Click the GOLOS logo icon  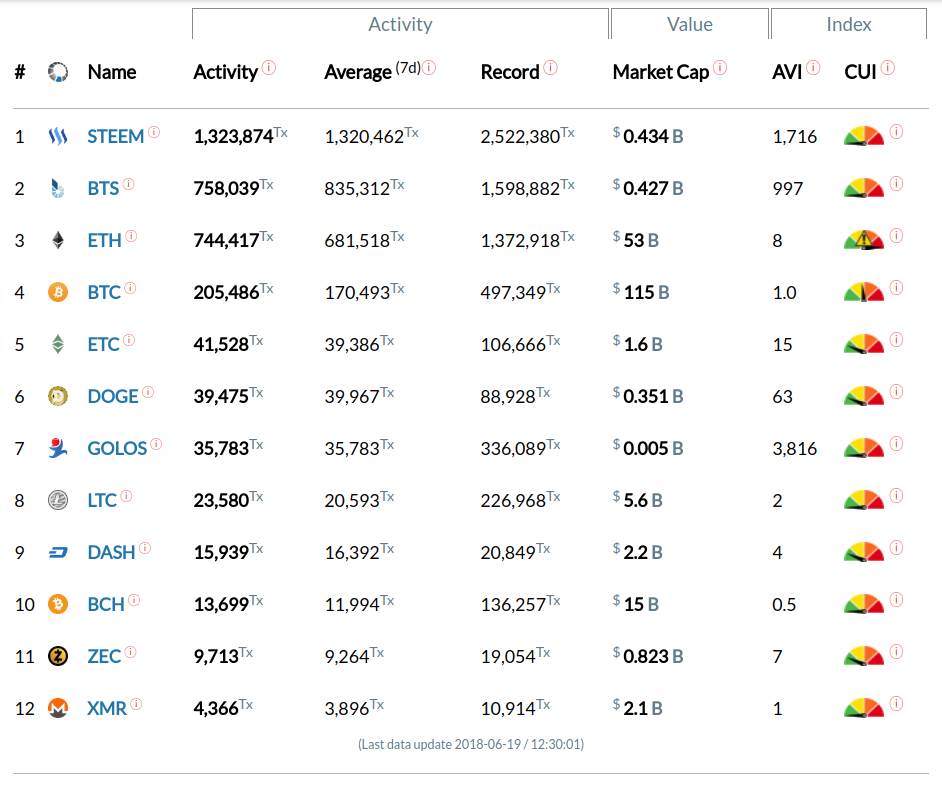pyautogui.click(x=58, y=448)
